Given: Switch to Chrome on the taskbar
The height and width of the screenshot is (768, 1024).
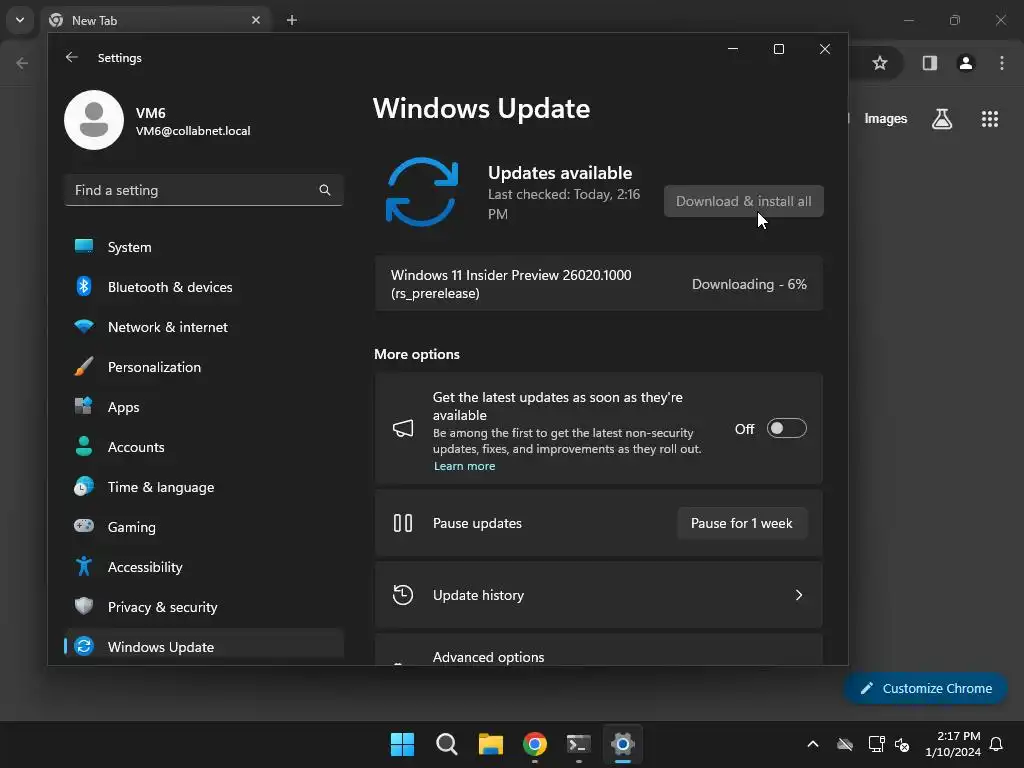Looking at the screenshot, I should pyautogui.click(x=535, y=744).
